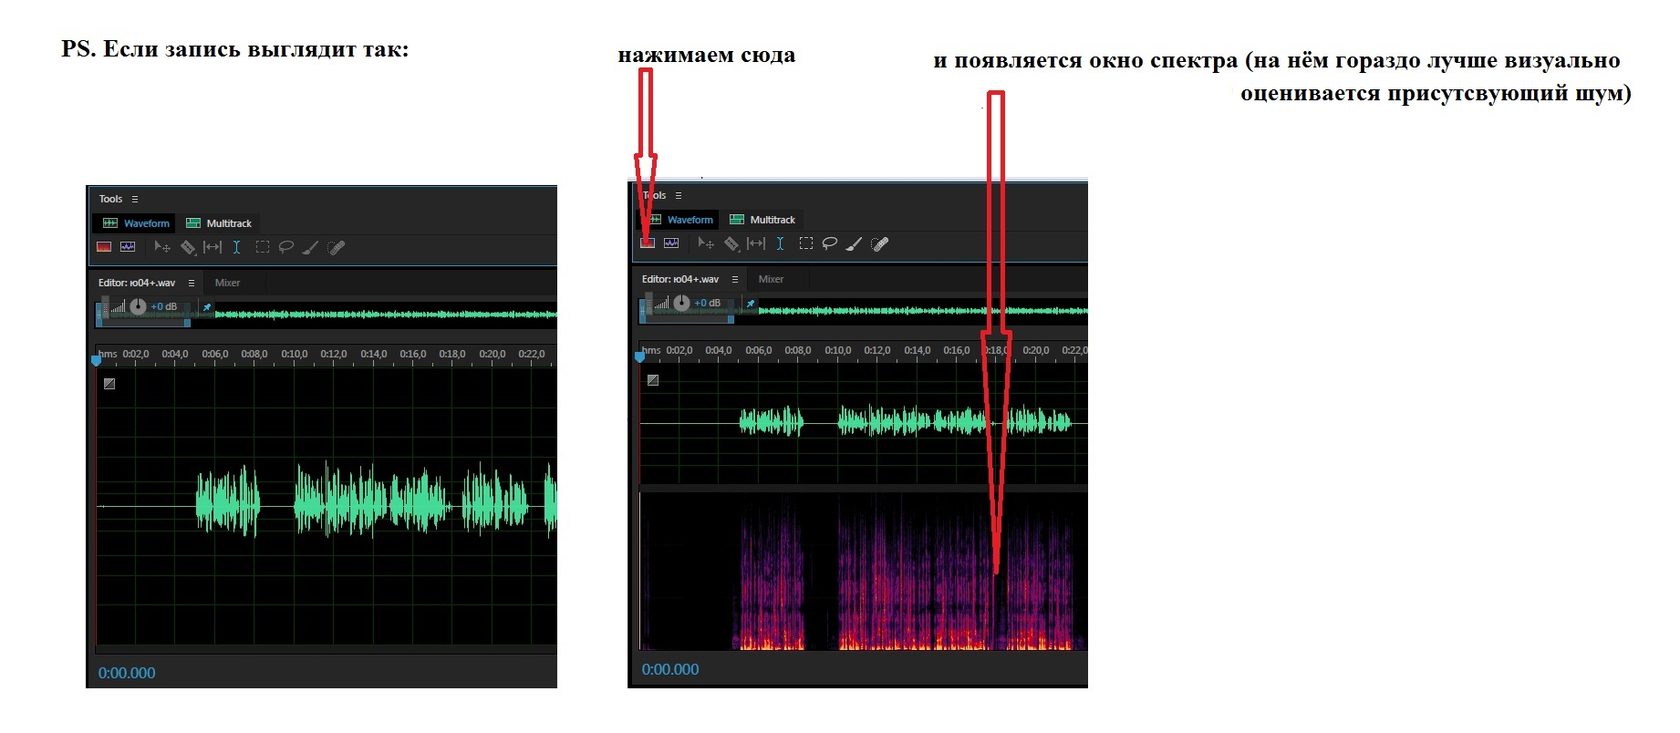Select Lasso Selection tool in left Audition toolbar
This screenshot has height=733, width=1680.
pos(286,247)
